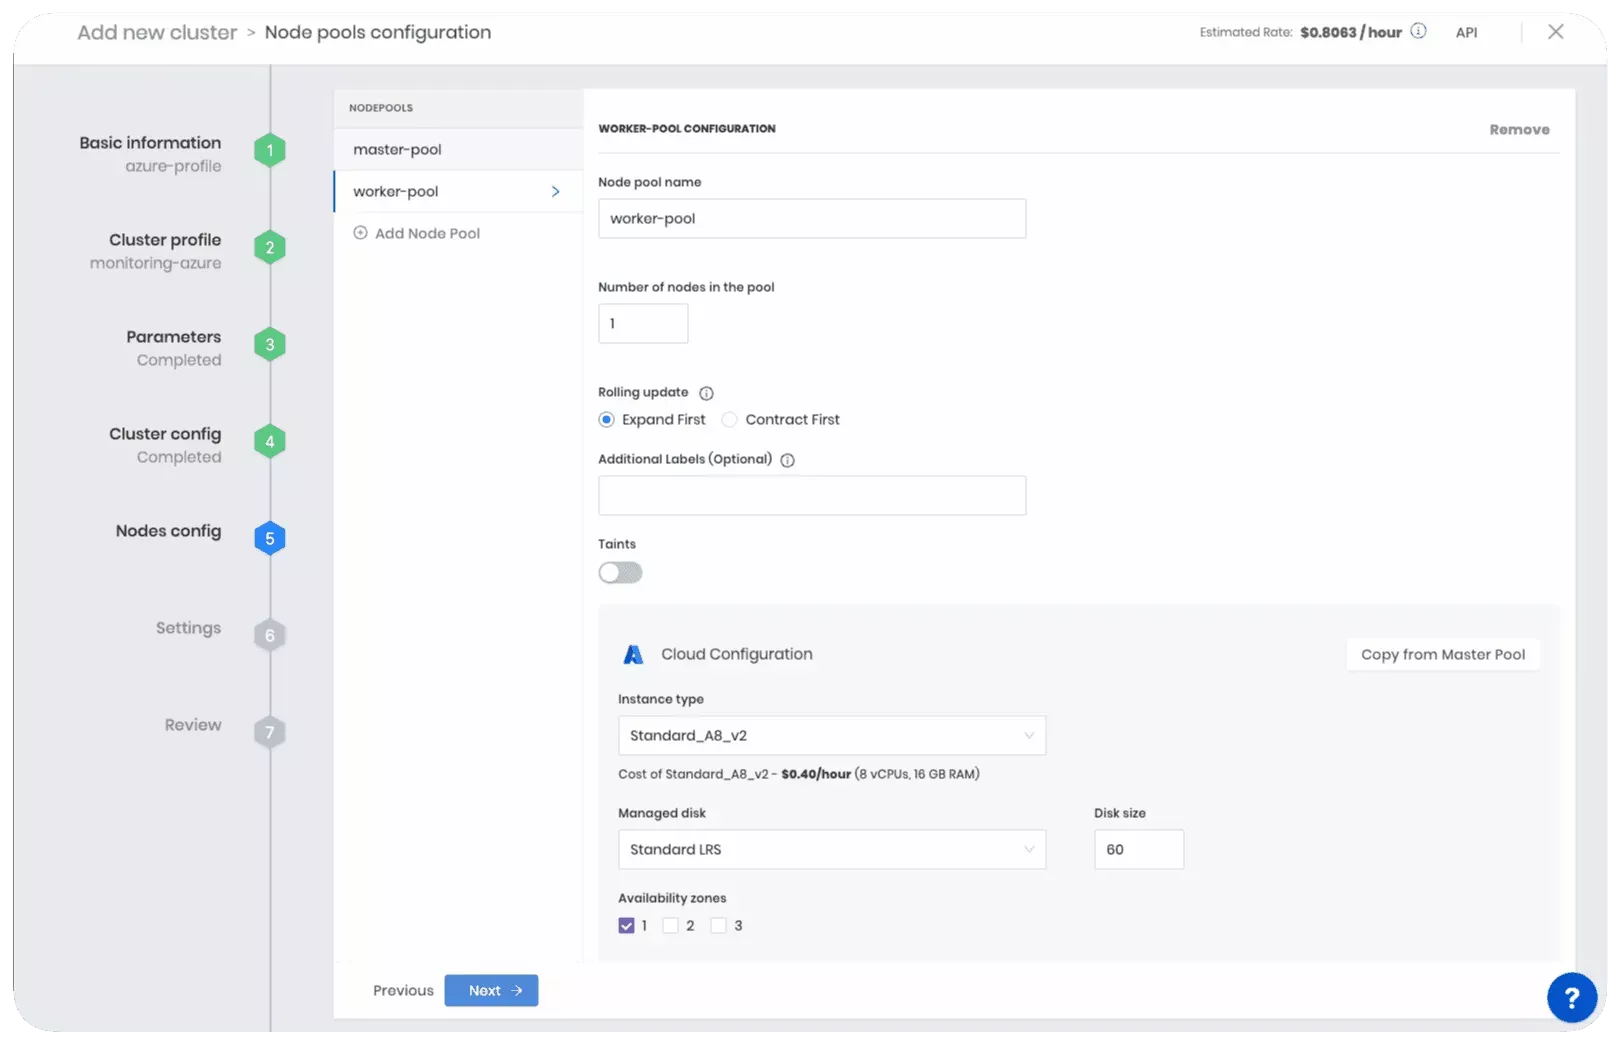
Task: Click the WORKER-POOL CONFIGURATION heading
Action: point(687,129)
